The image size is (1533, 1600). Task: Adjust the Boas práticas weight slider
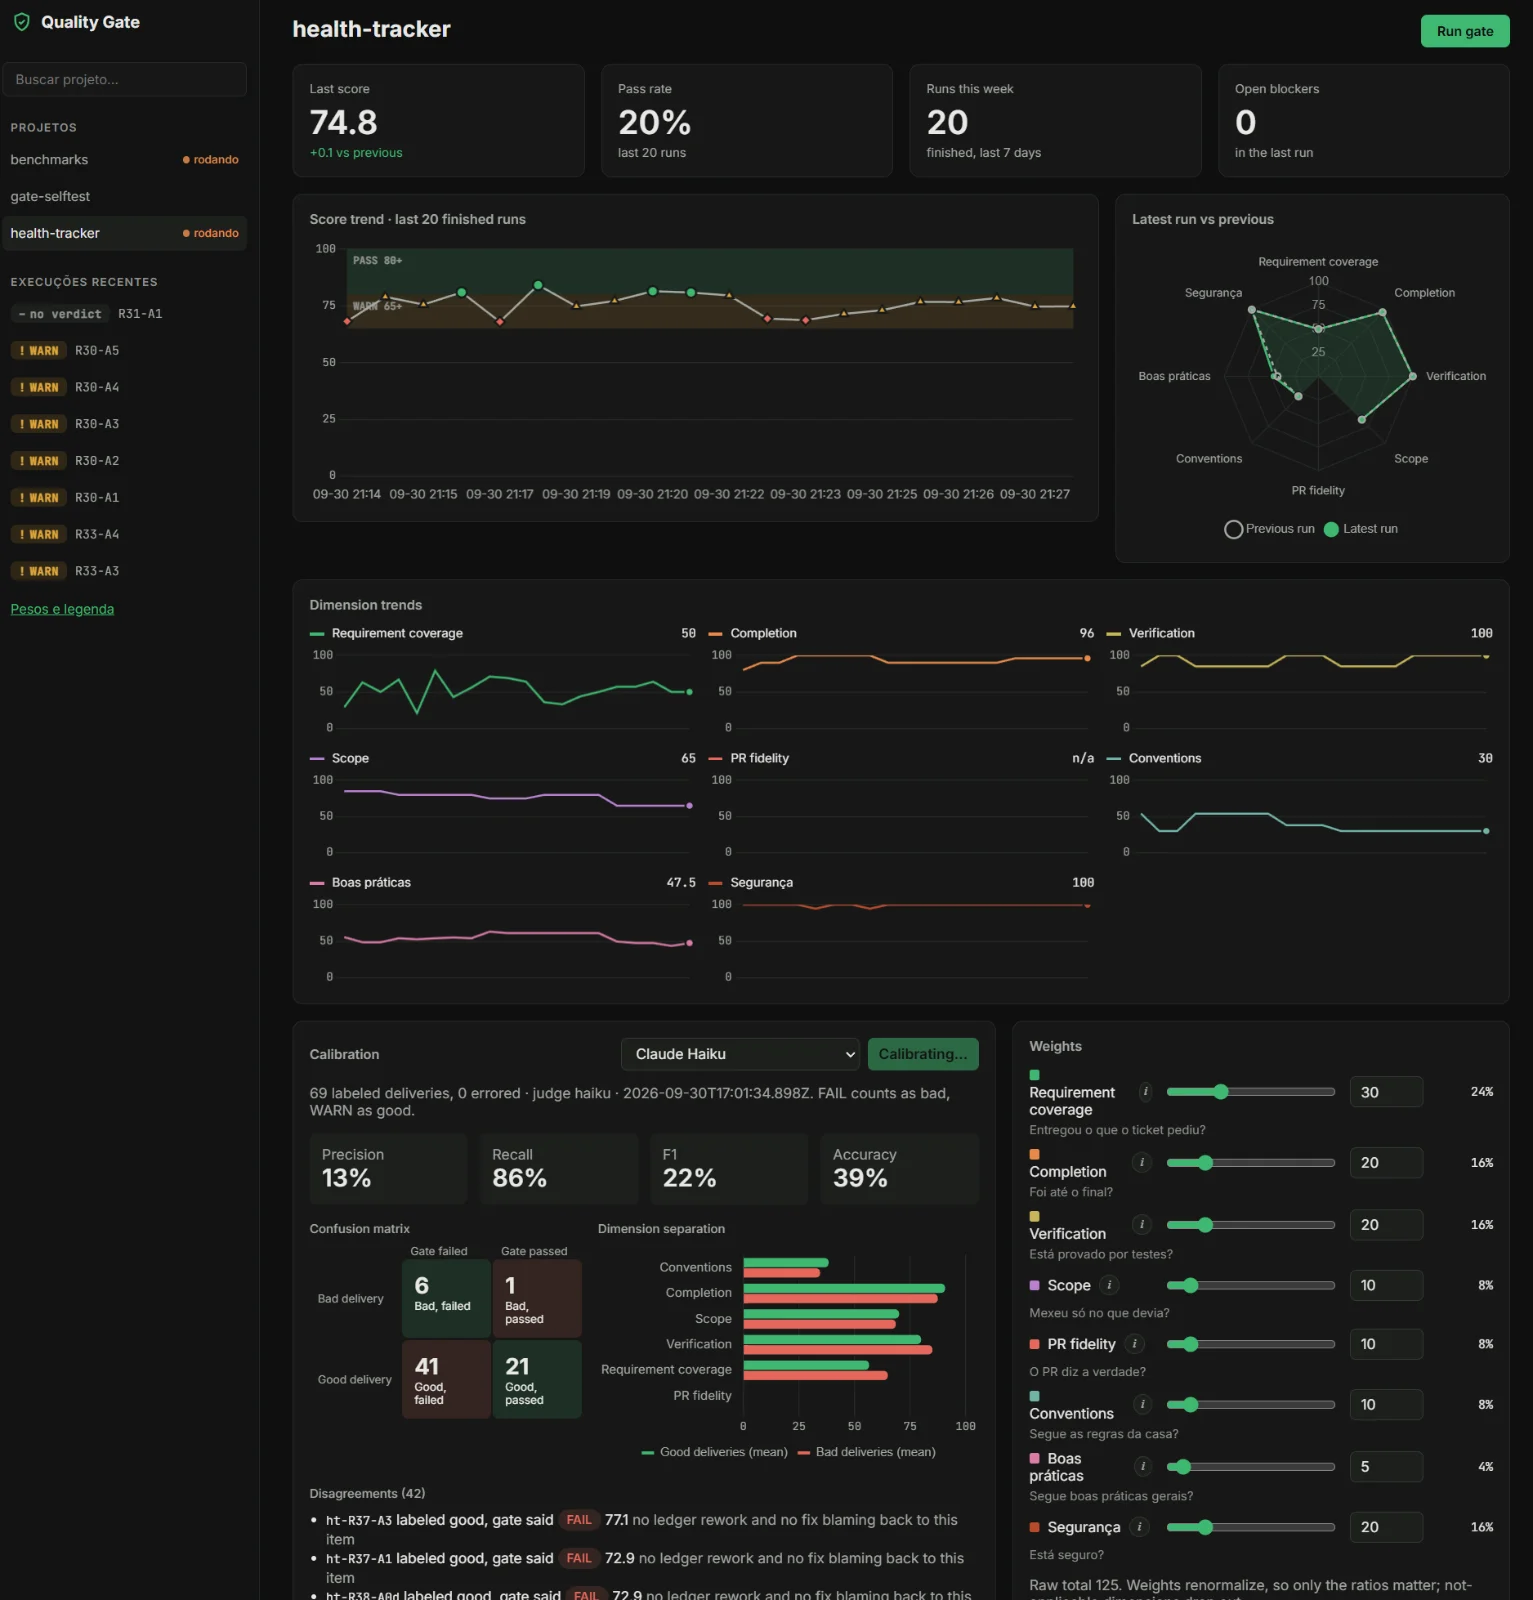click(x=1250, y=1466)
